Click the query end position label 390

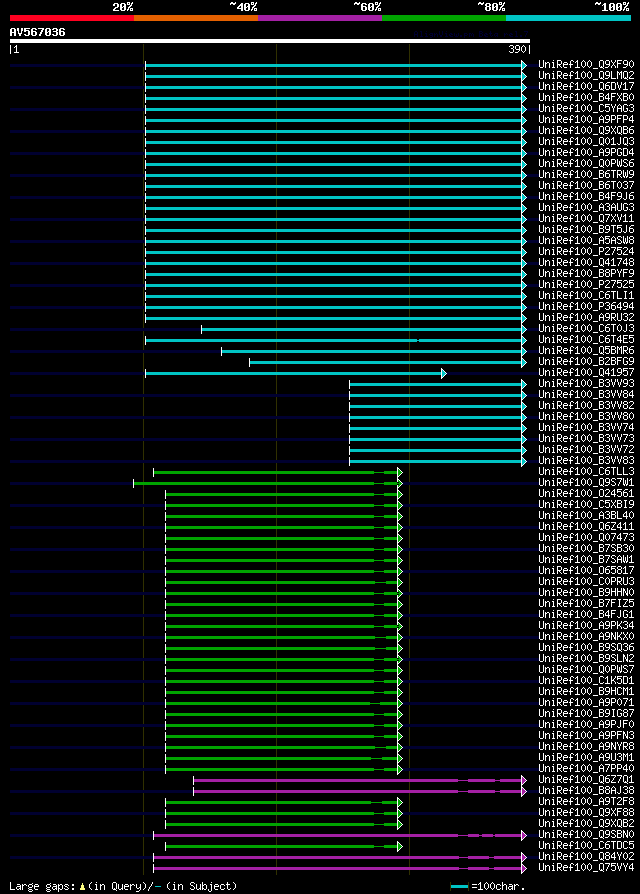(x=517, y=50)
